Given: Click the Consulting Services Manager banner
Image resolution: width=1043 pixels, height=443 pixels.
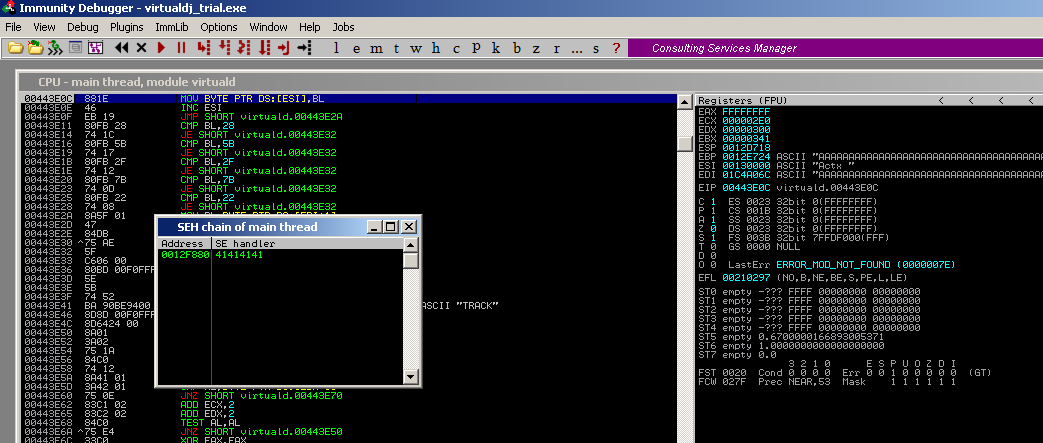Looking at the screenshot, I should click(835, 48).
